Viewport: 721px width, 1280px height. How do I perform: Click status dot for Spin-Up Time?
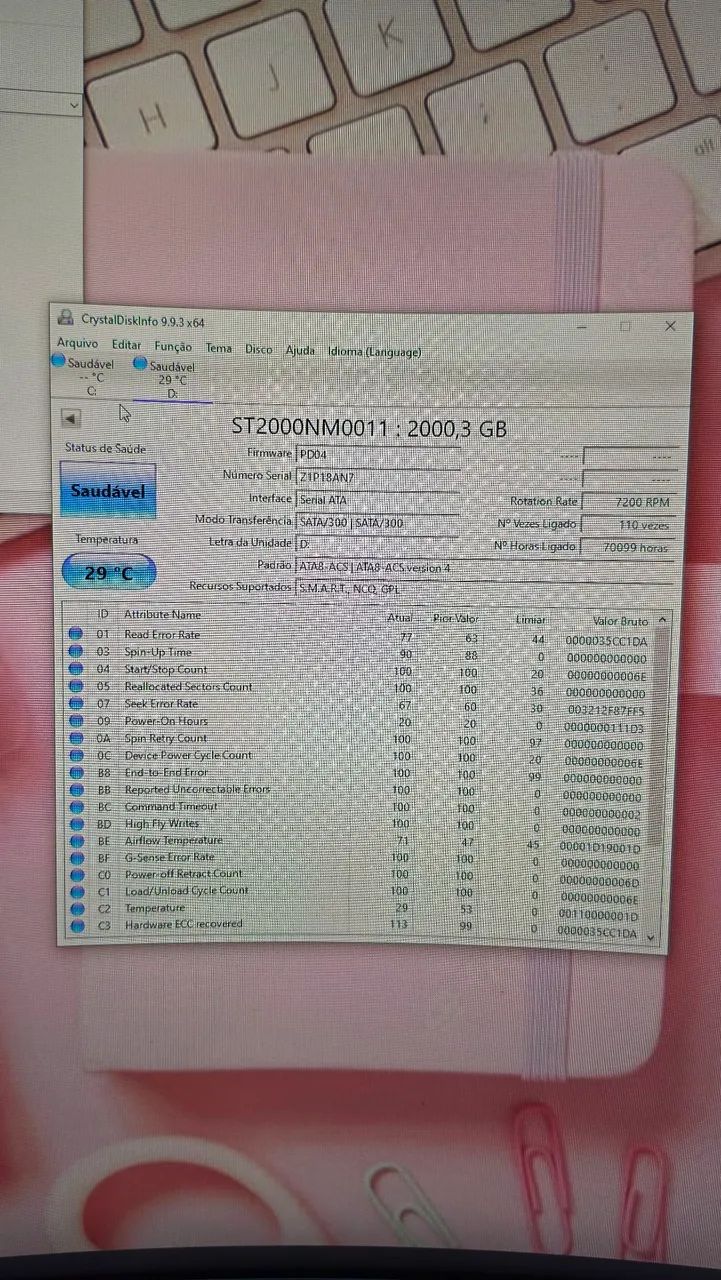[75, 652]
